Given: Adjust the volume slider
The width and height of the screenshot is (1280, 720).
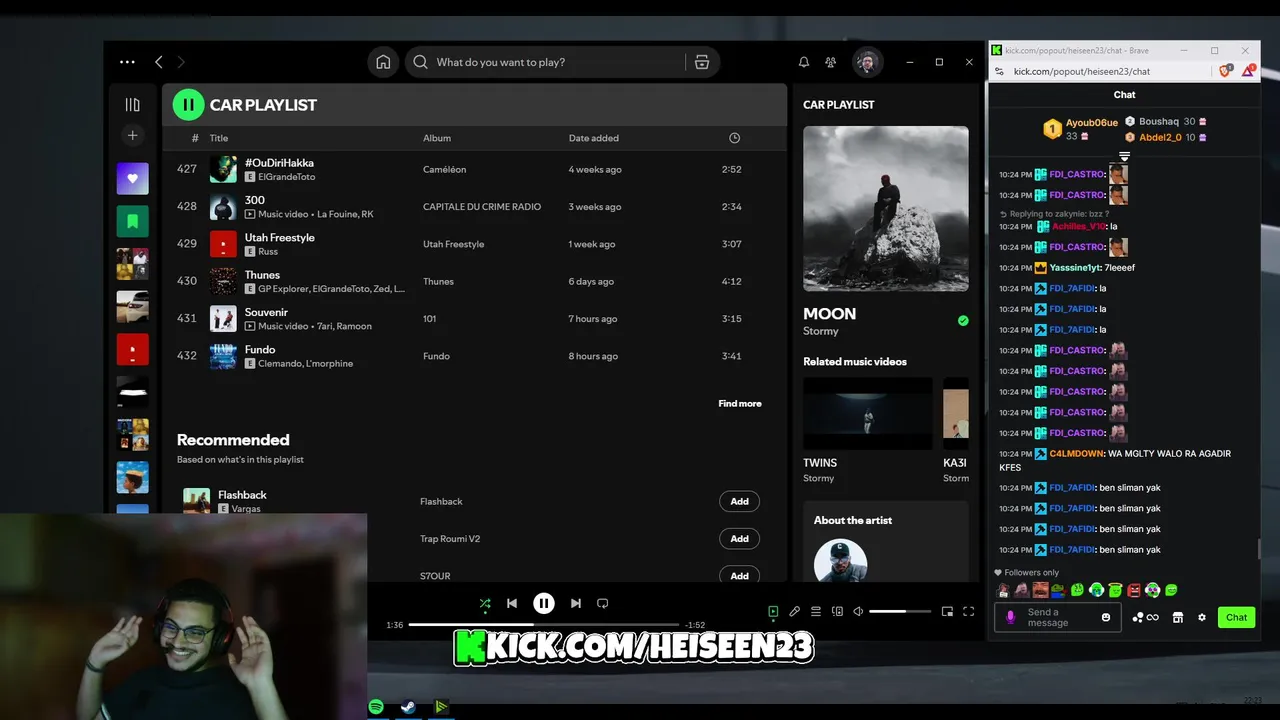Looking at the screenshot, I should tap(900, 611).
